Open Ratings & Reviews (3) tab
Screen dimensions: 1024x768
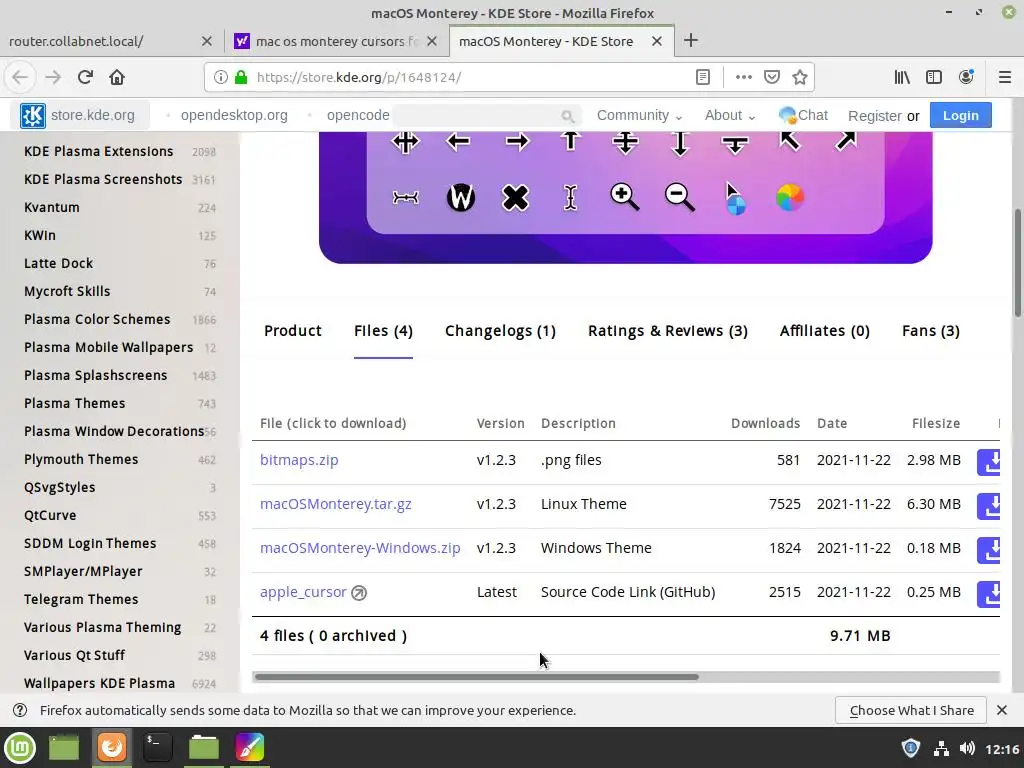(667, 330)
